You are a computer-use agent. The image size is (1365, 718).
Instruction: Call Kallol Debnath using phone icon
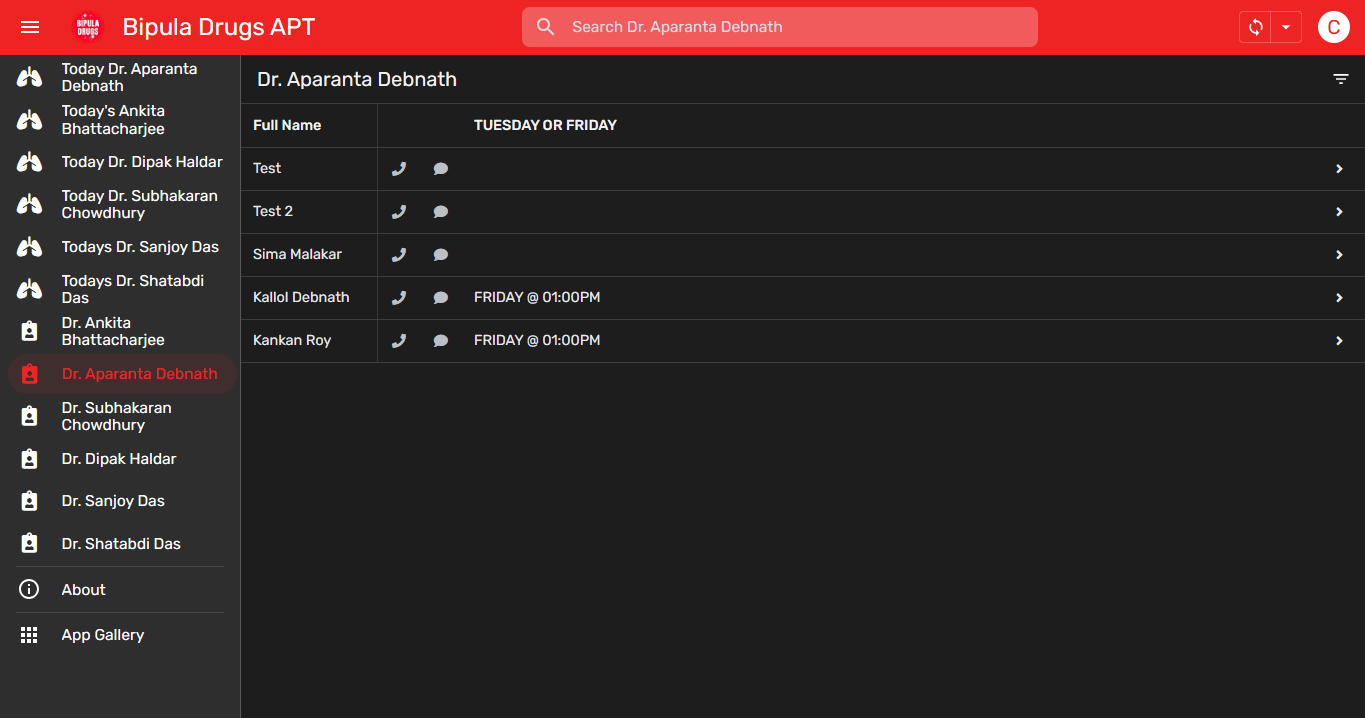coord(399,298)
